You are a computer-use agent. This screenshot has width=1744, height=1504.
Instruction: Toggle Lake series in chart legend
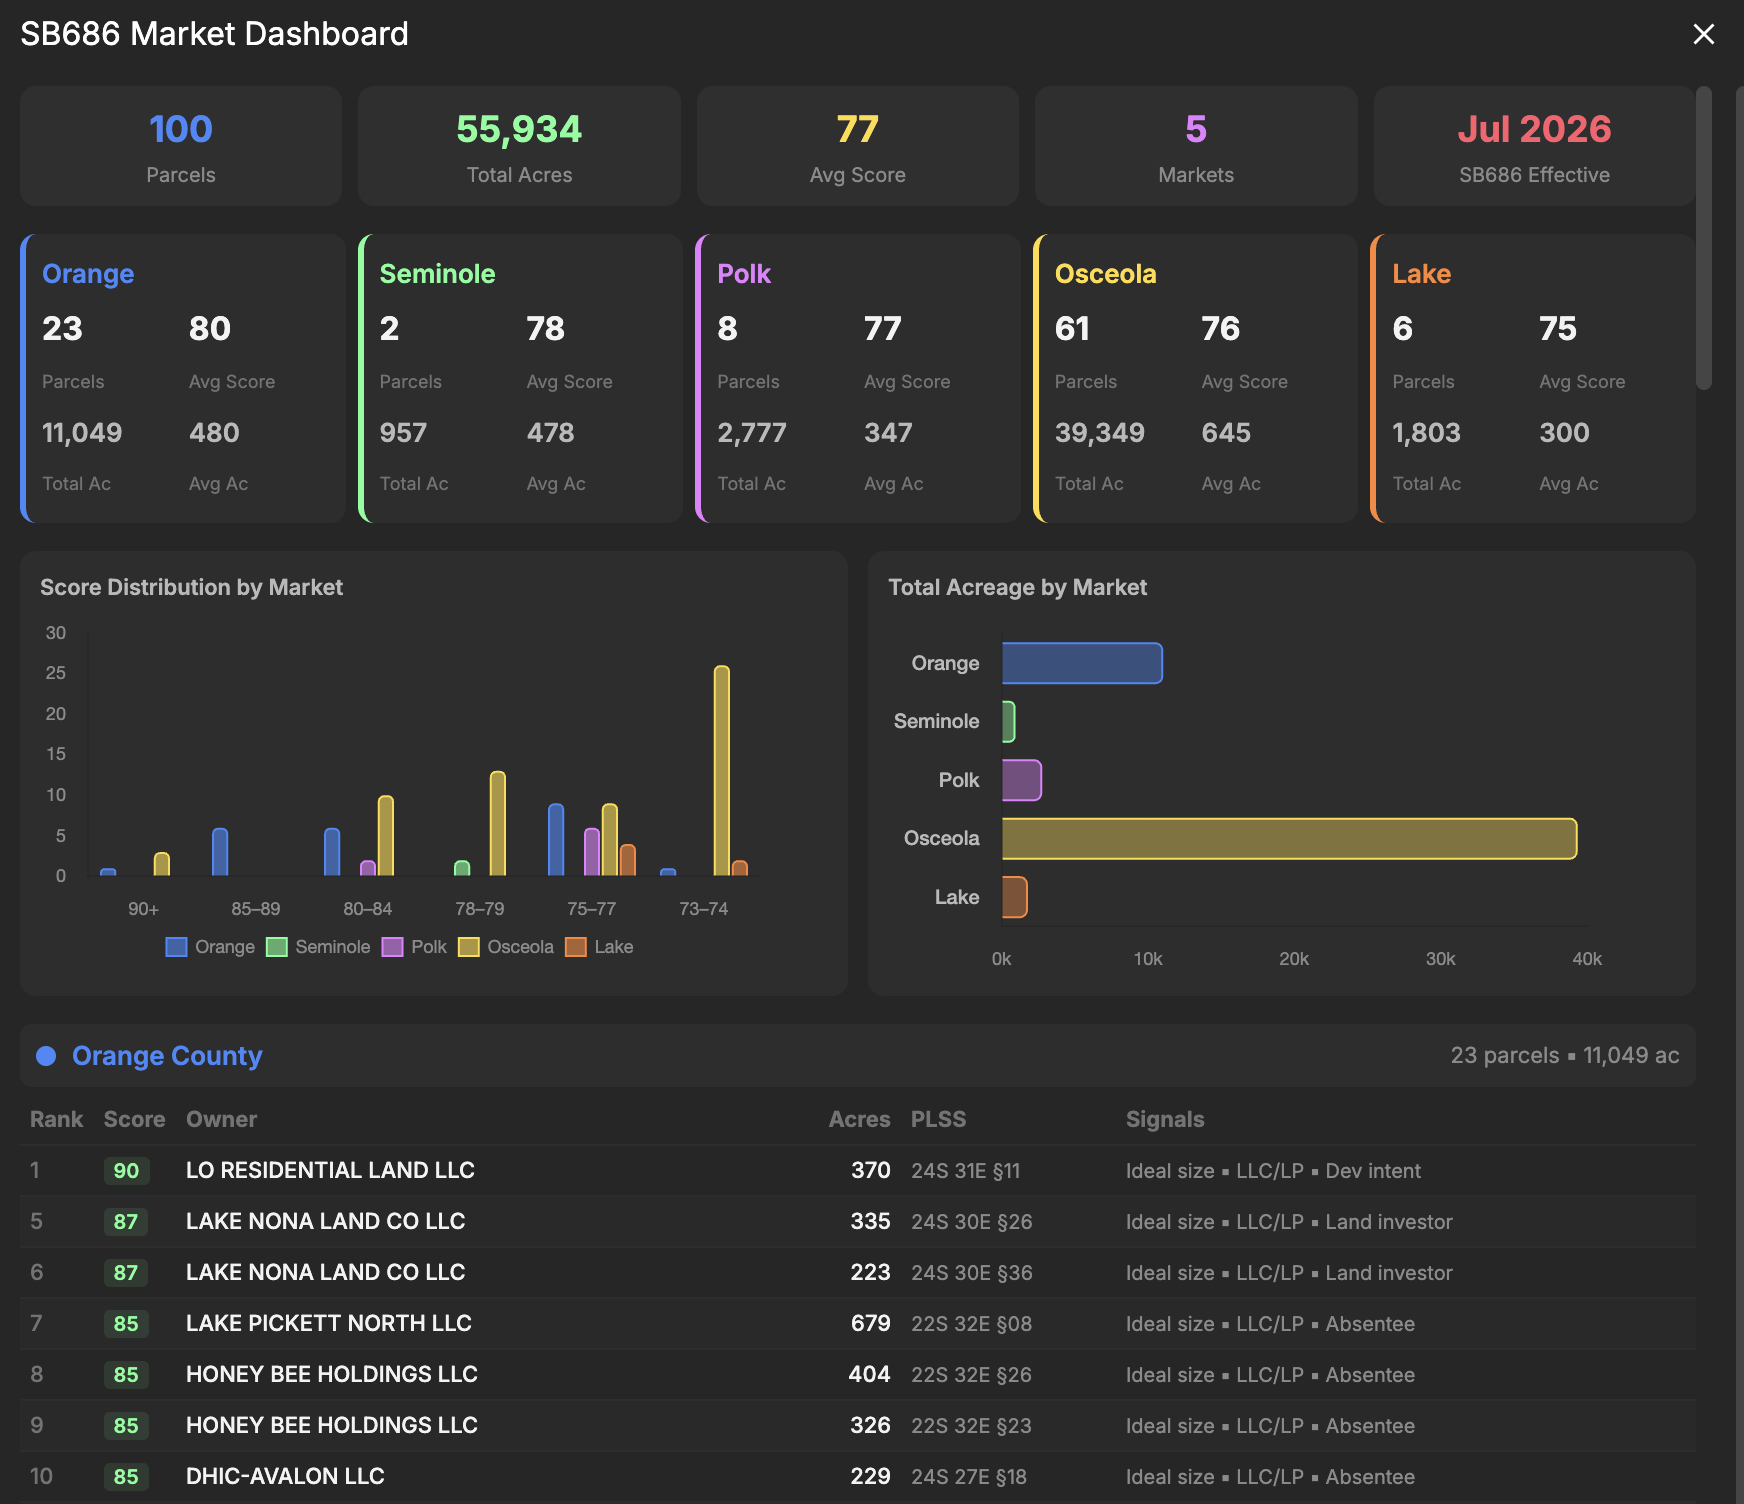click(x=599, y=947)
